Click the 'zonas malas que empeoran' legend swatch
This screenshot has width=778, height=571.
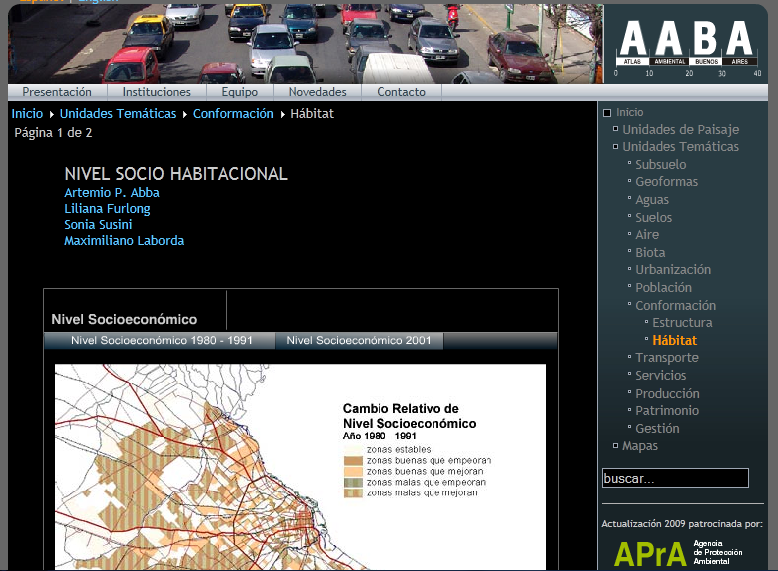pyautogui.click(x=353, y=482)
